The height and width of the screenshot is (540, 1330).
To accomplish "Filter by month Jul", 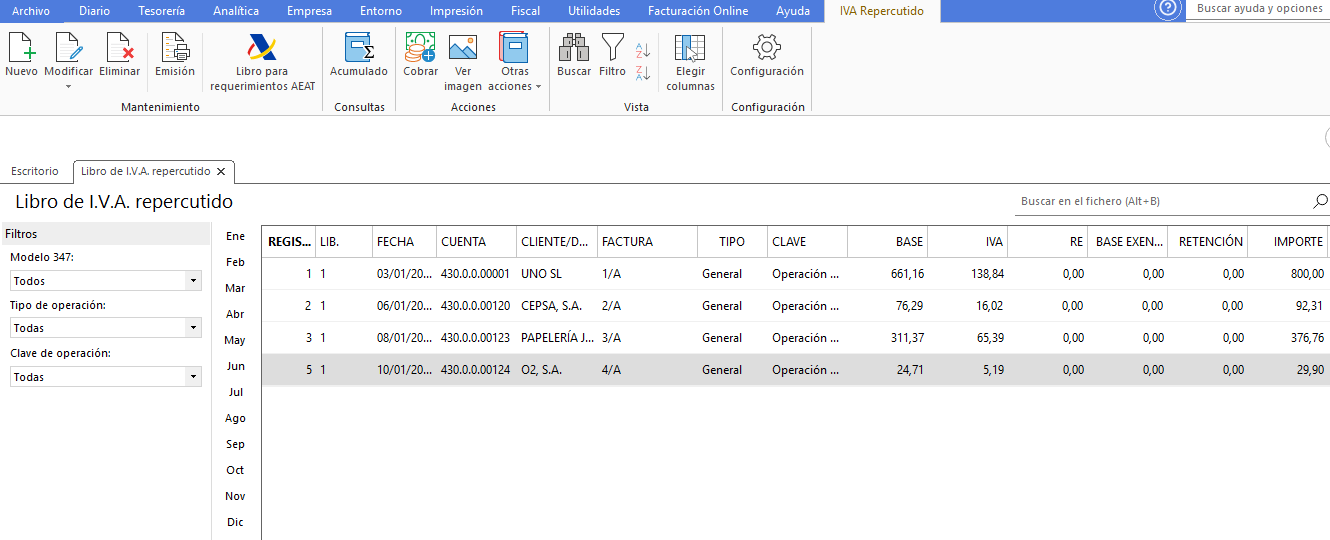I will 235,392.
